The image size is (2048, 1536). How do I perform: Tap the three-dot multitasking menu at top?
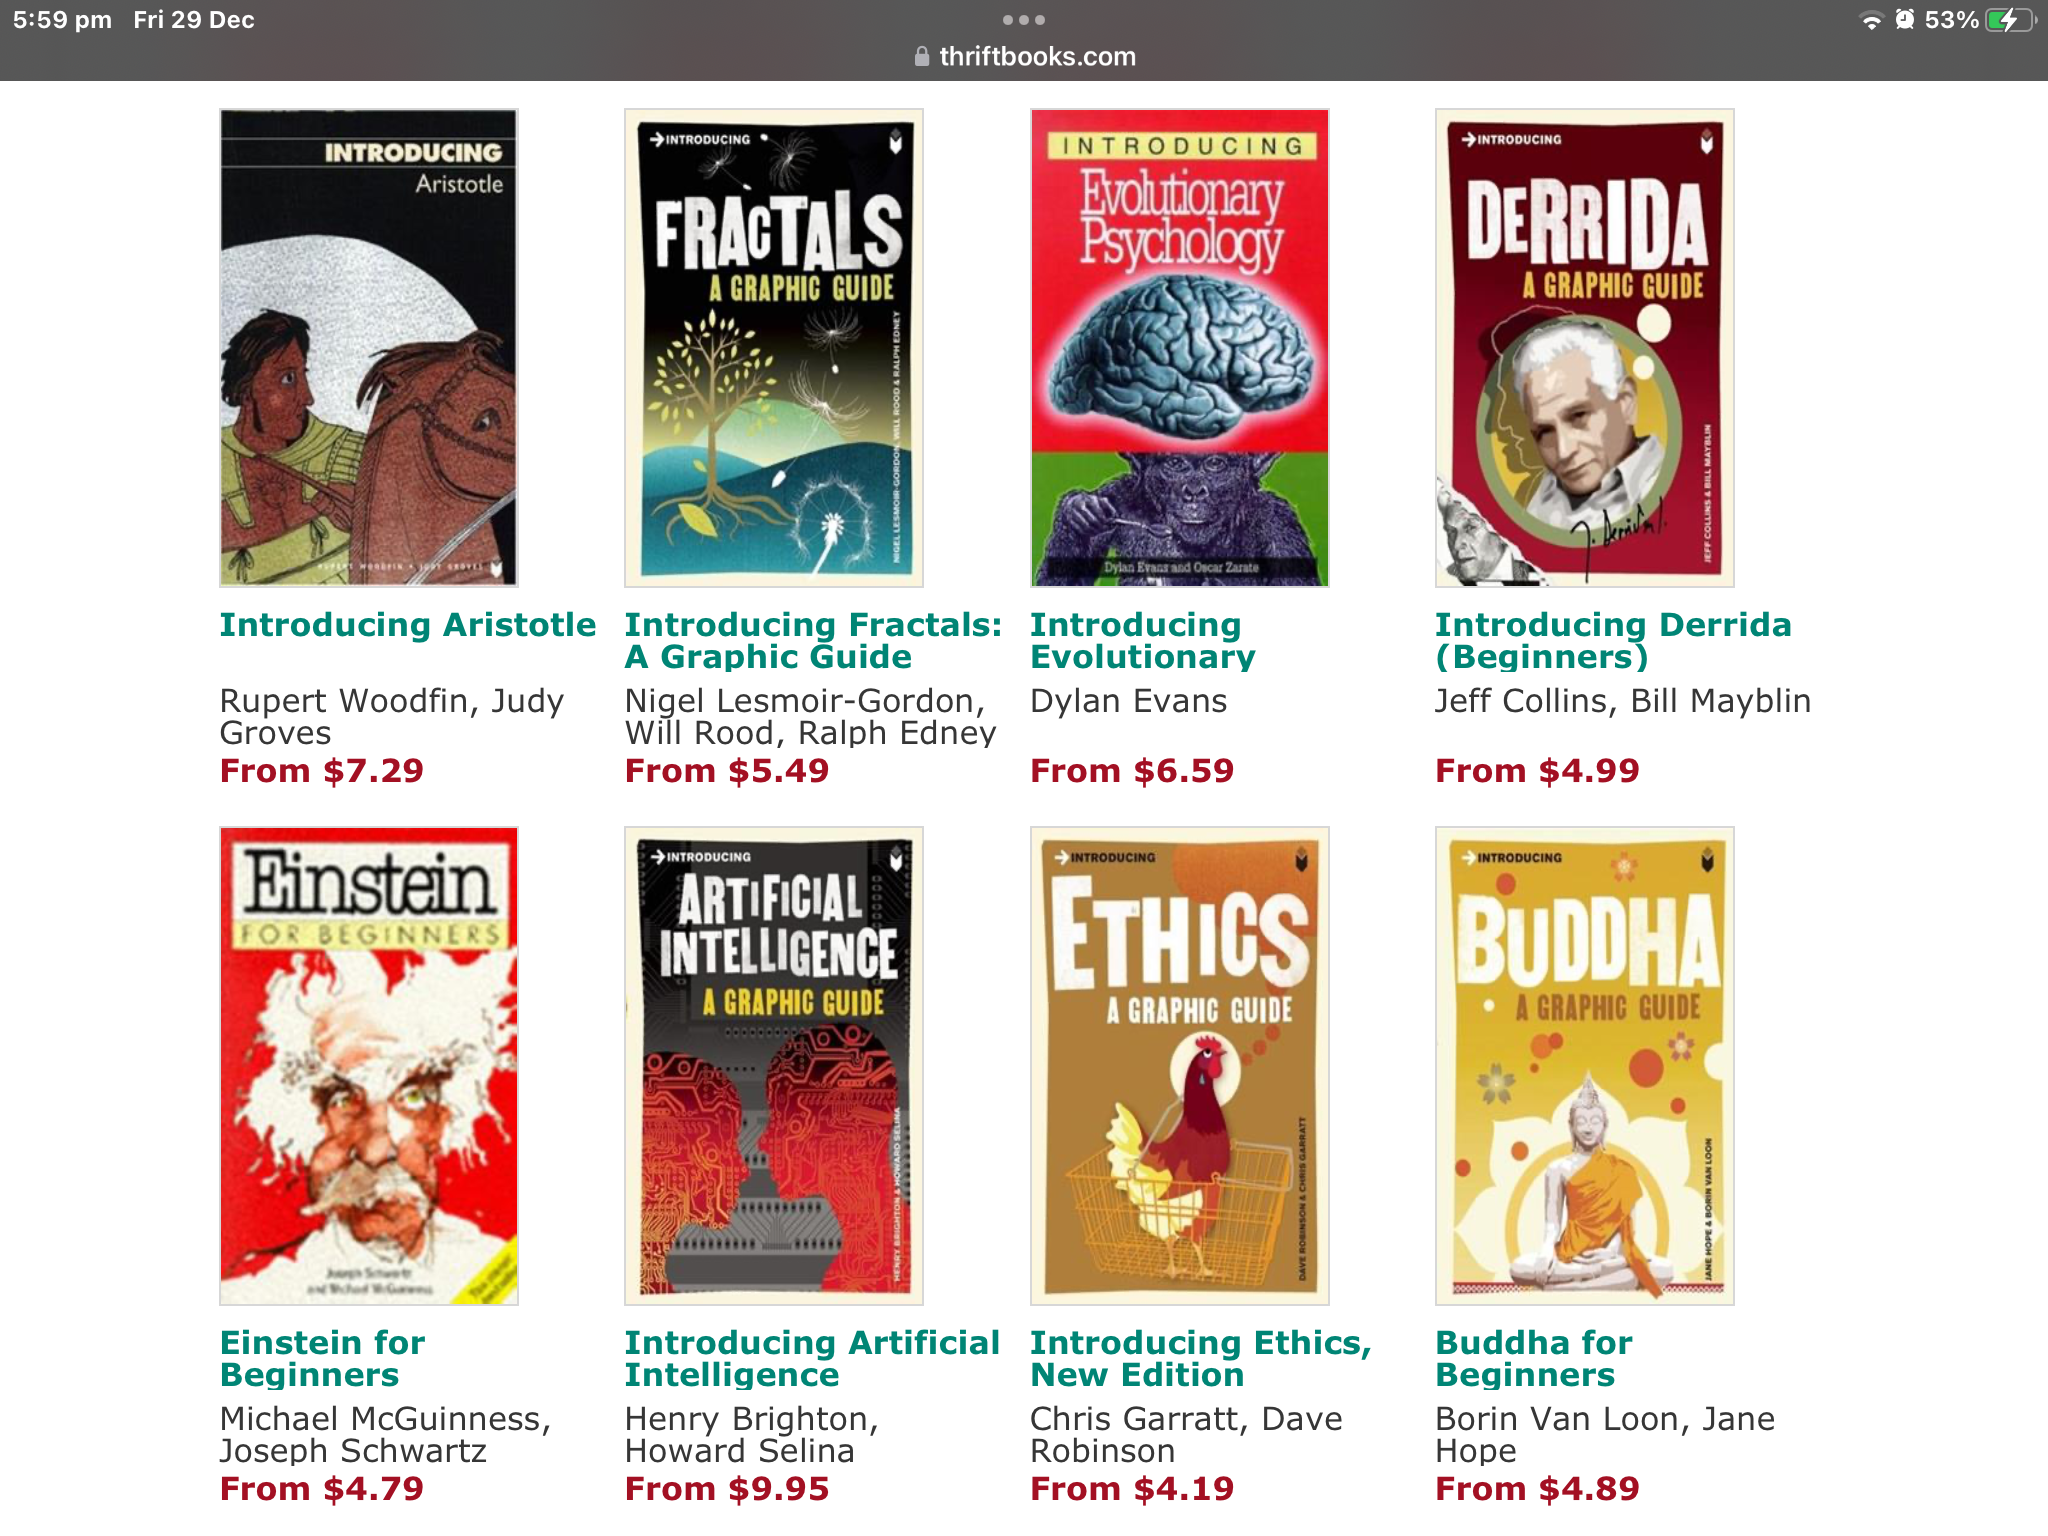1024,20
